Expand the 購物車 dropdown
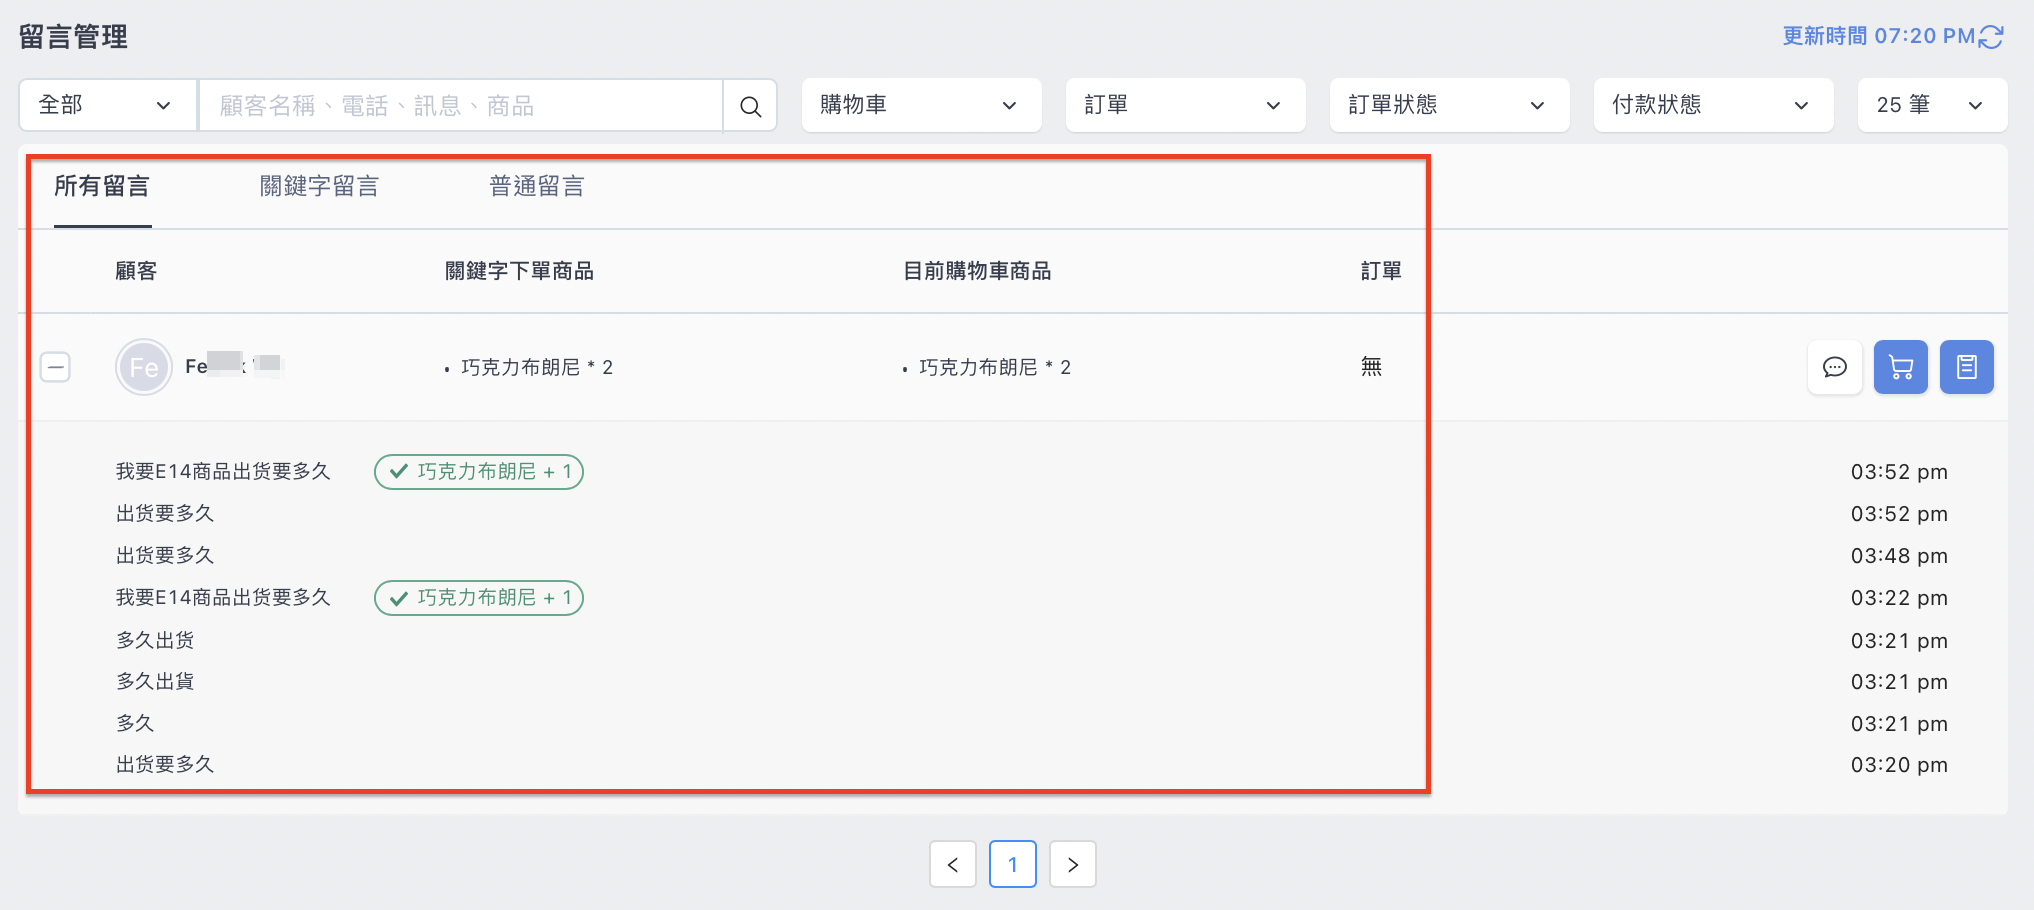2034x910 pixels. (921, 105)
